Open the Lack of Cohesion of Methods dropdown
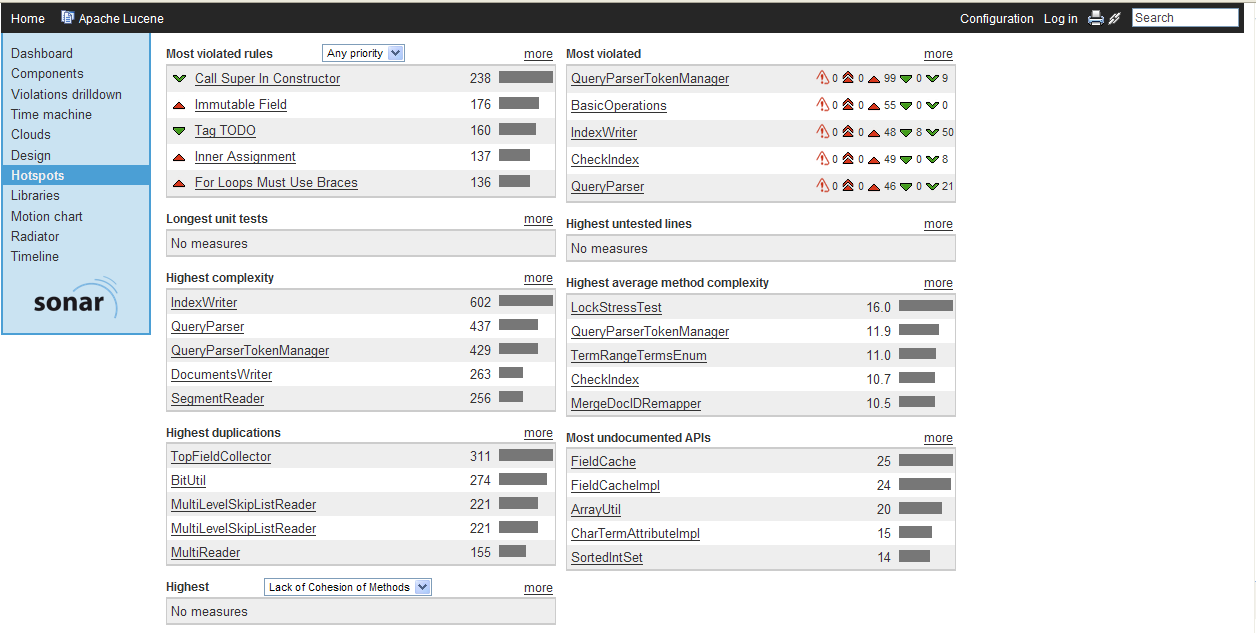1256x633 pixels. tap(347, 587)
